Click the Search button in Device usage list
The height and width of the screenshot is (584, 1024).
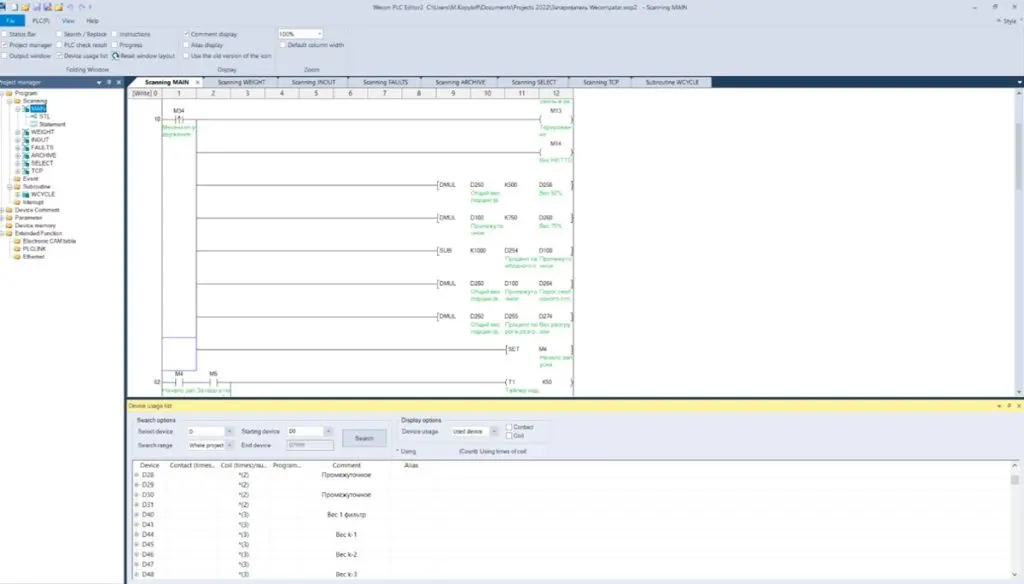363,438
